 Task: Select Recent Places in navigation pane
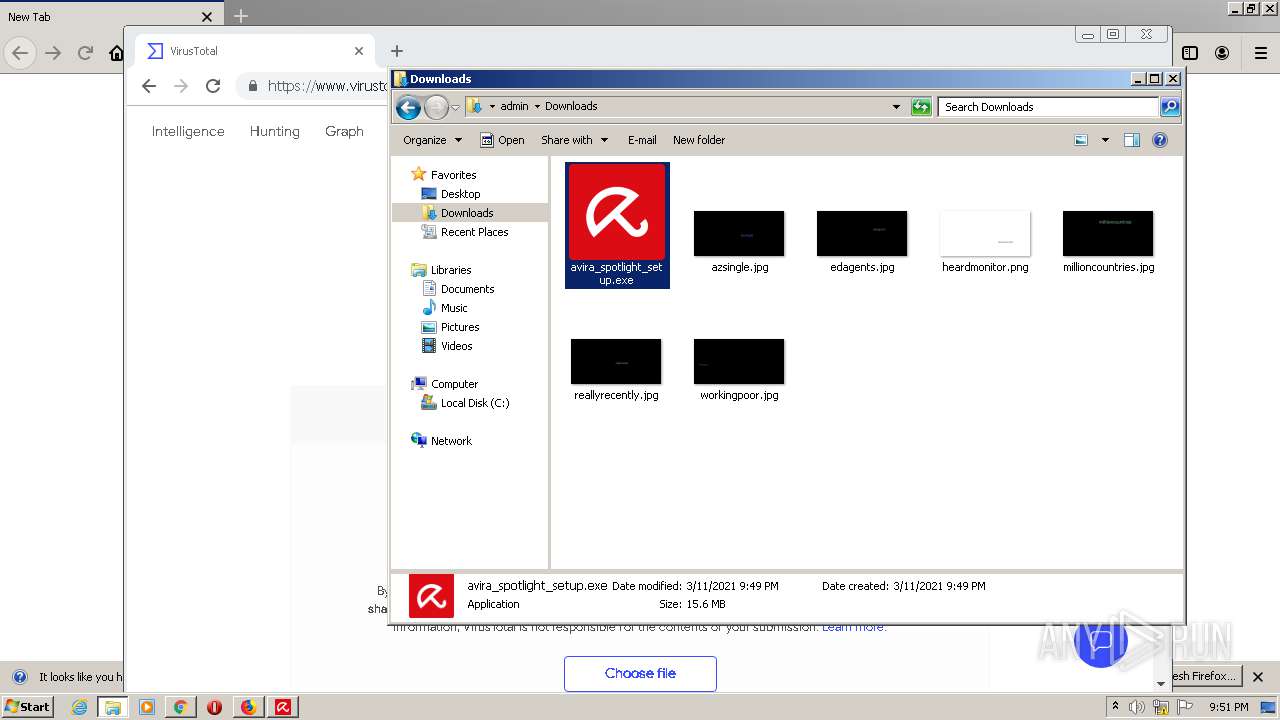(474, 232)
